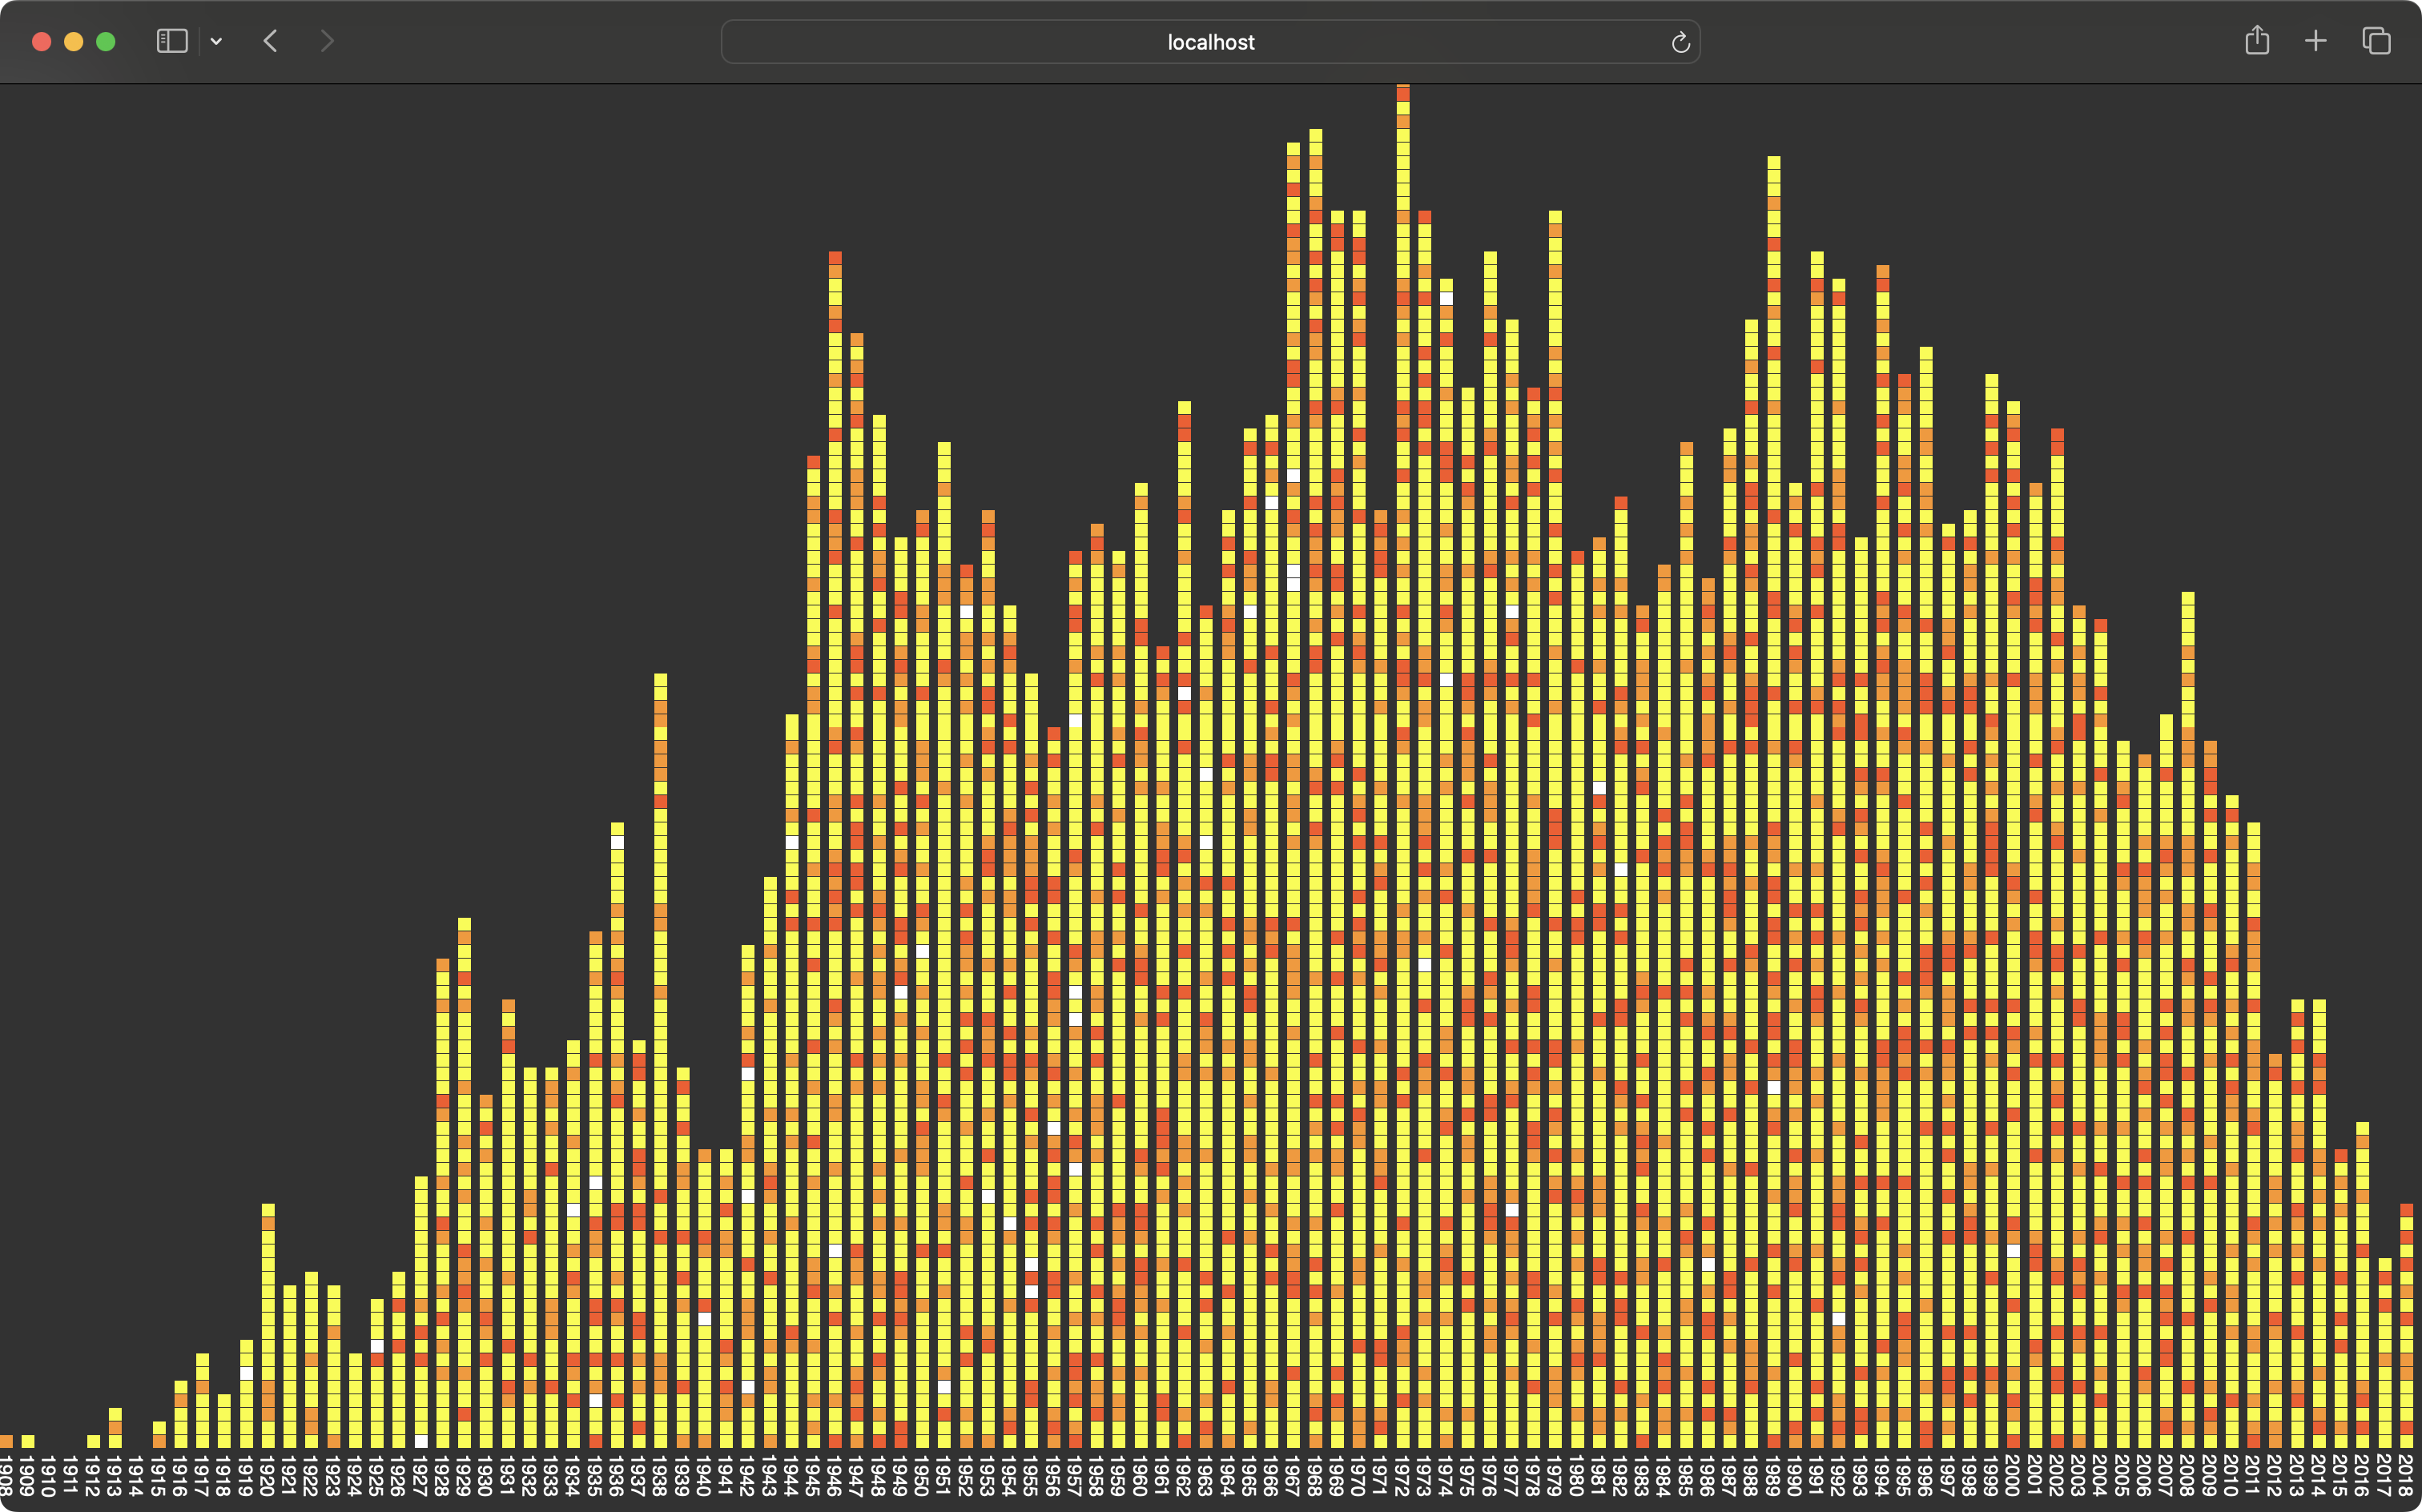Click the 1946 year label
The image size is (2422, 1512).
pos(835,1476)
